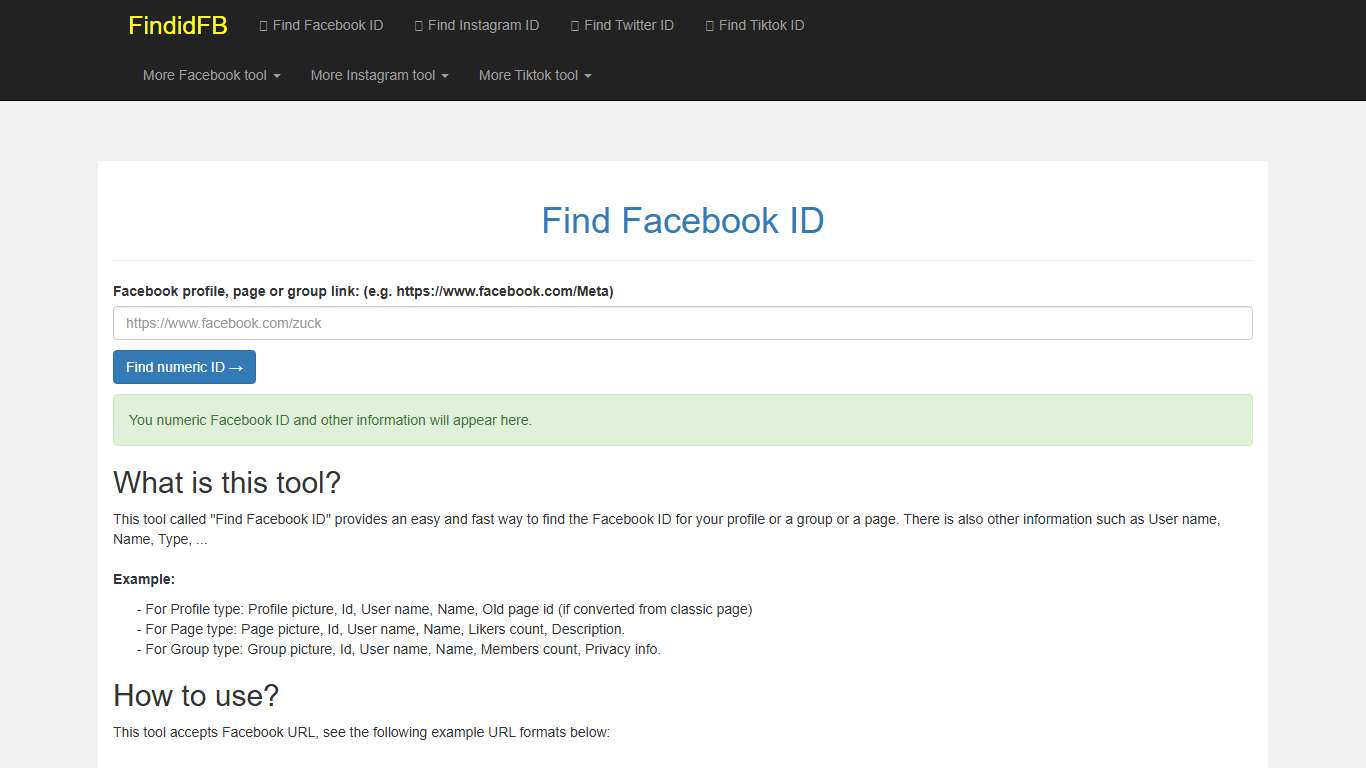Image resolution: width=1366 pixels, height=768 pixels.
Task: Go to the FindidFB home logo
Action: pos(178,26)
